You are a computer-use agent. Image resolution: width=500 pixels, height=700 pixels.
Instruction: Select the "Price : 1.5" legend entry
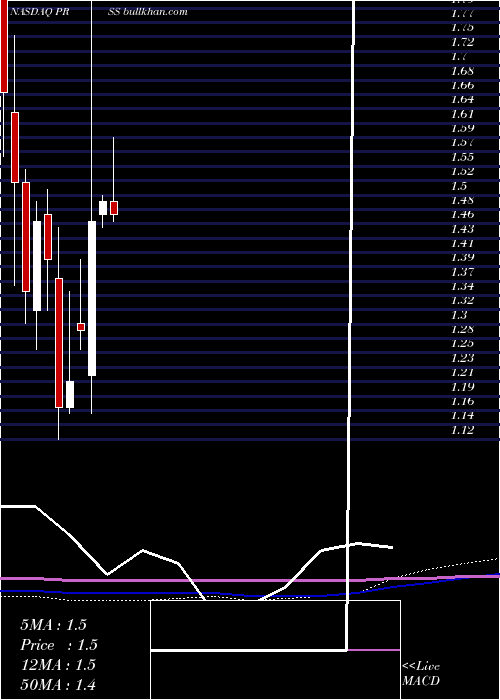tap(59, 645)
